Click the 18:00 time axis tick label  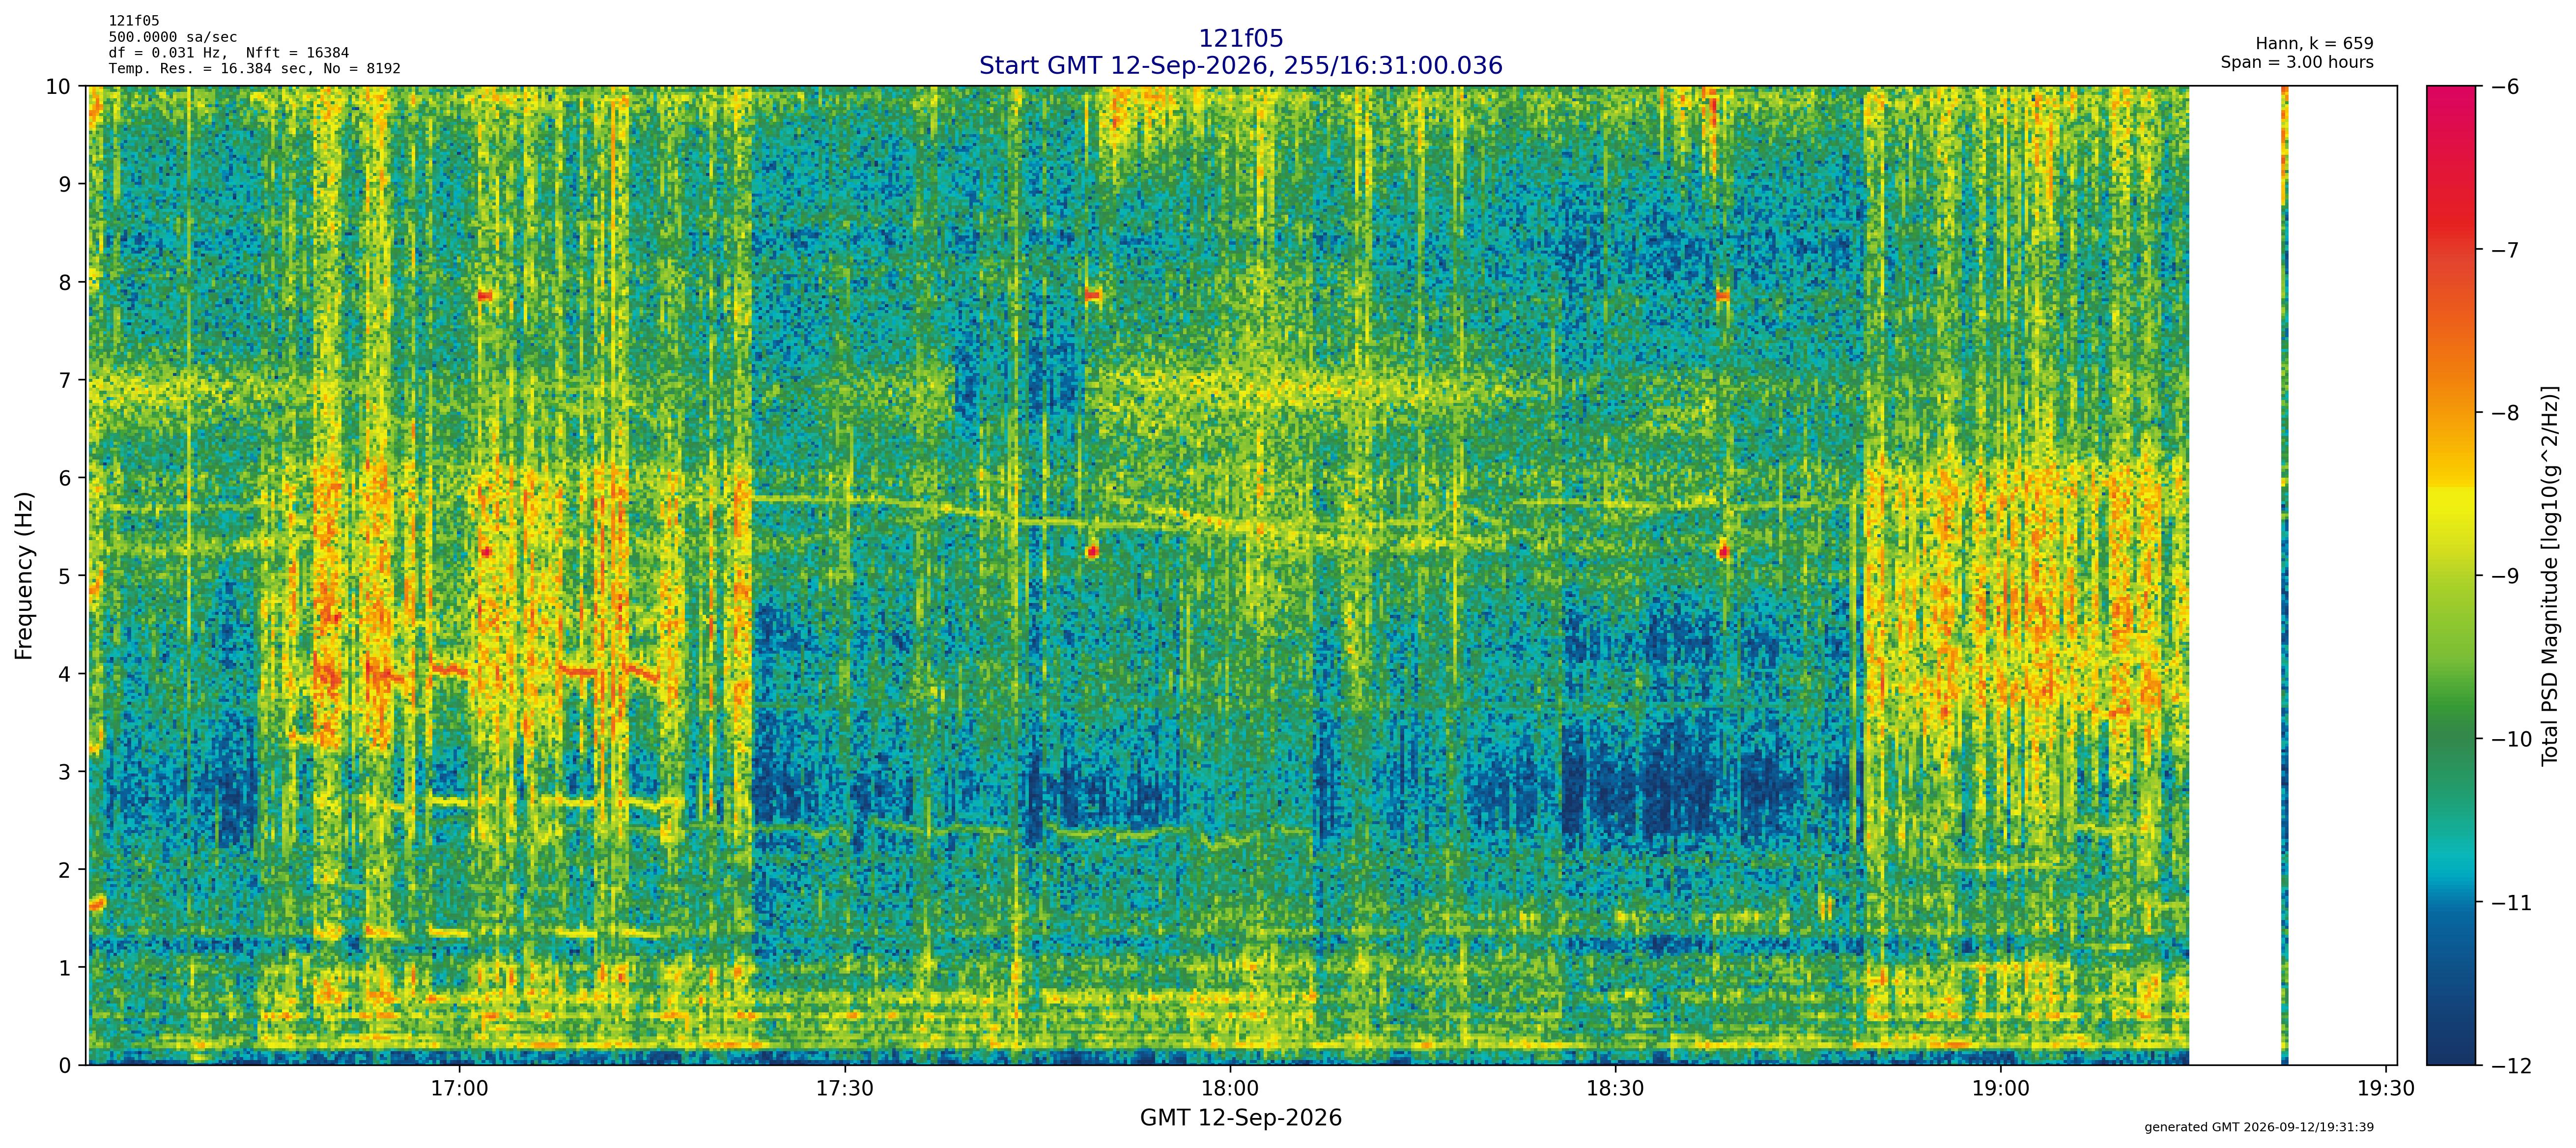(1230, 1088)
